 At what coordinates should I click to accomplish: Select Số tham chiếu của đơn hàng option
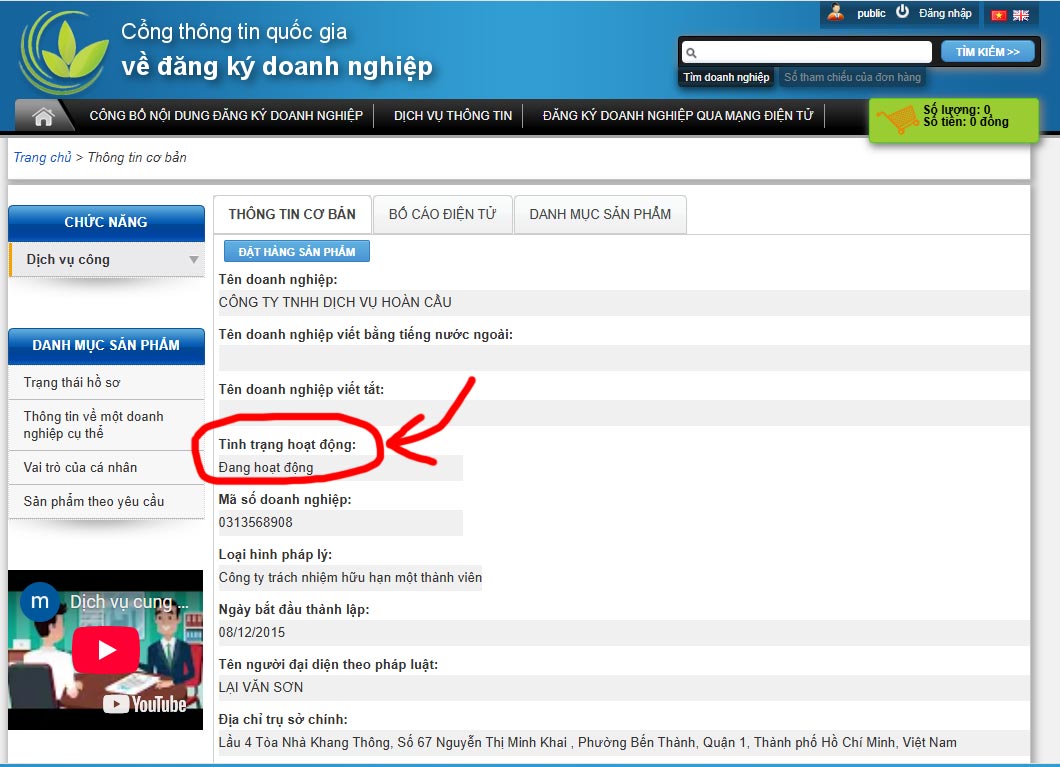pos(852,77)
